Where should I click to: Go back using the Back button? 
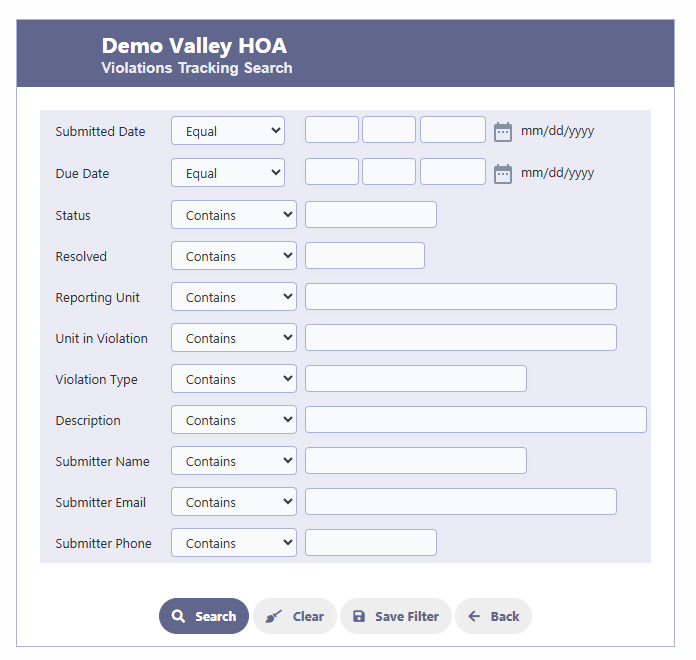pos(493,616)
